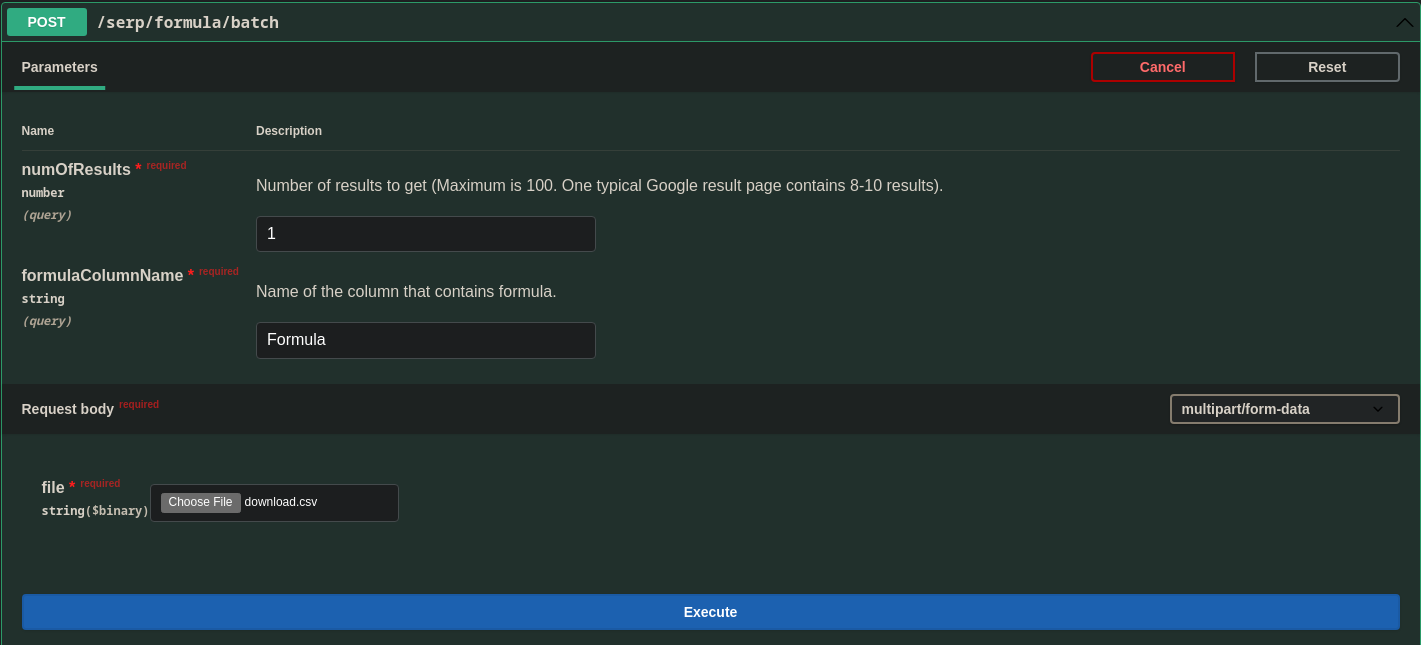Click the Name column header
This screenshot has width=1421, height=645.
click(38, 131)
